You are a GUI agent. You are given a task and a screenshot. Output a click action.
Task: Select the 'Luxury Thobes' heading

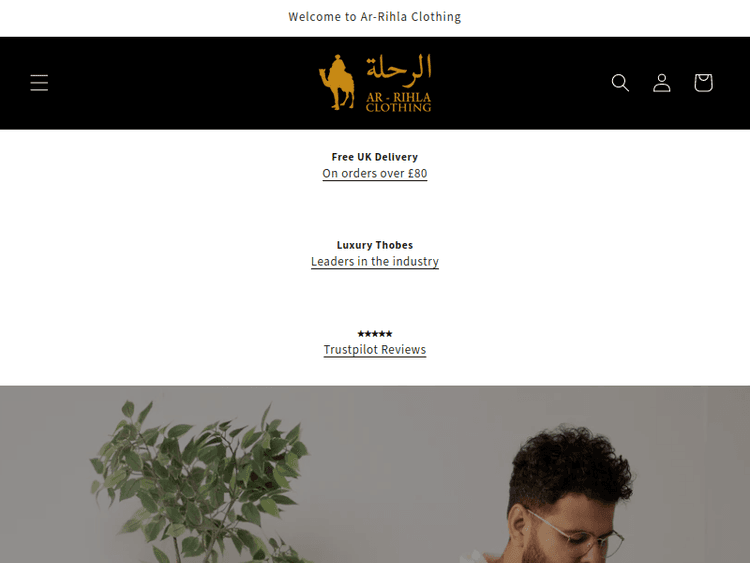(x=375, y=245)
